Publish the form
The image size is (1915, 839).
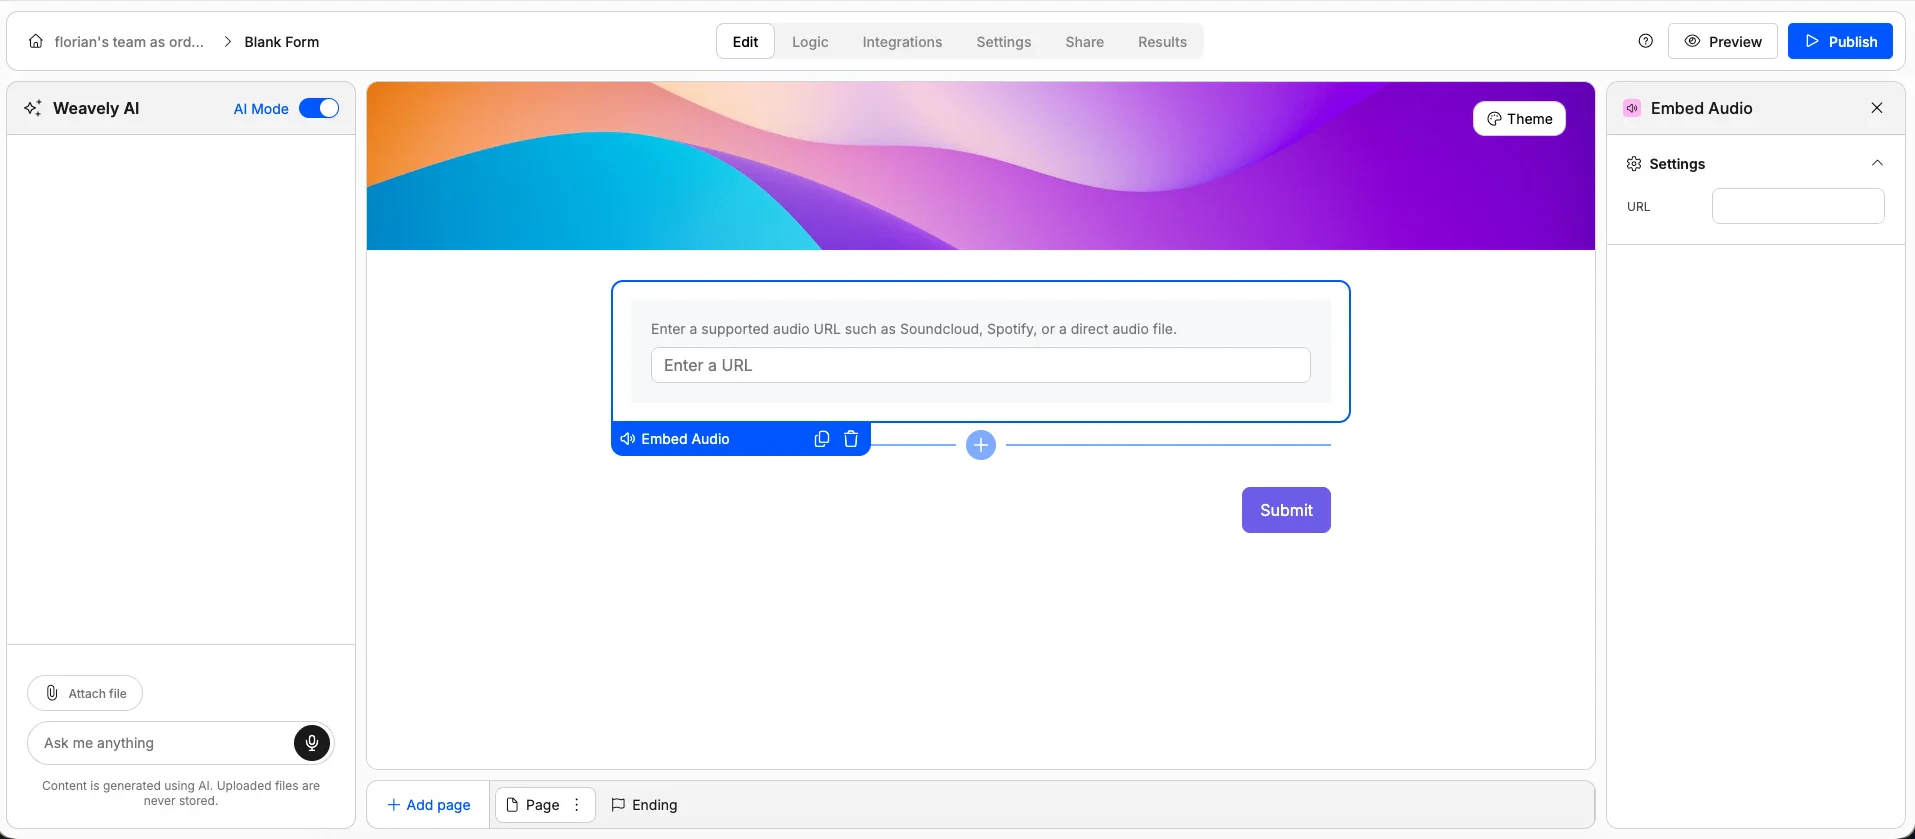point(1840,42)
